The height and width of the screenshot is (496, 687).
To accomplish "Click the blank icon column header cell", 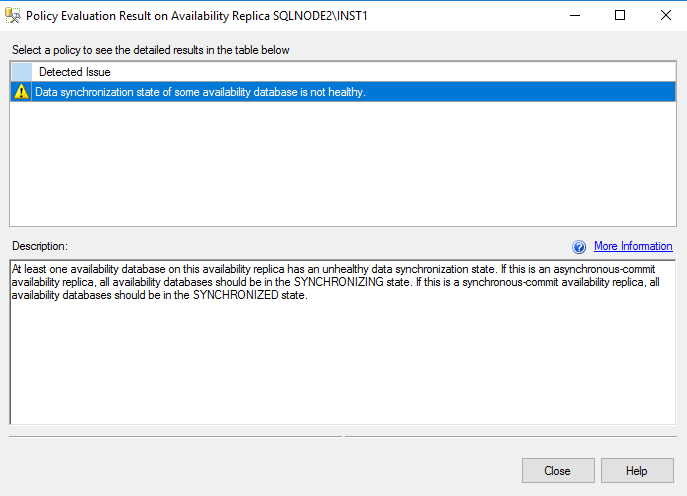I will click(21, 72).
